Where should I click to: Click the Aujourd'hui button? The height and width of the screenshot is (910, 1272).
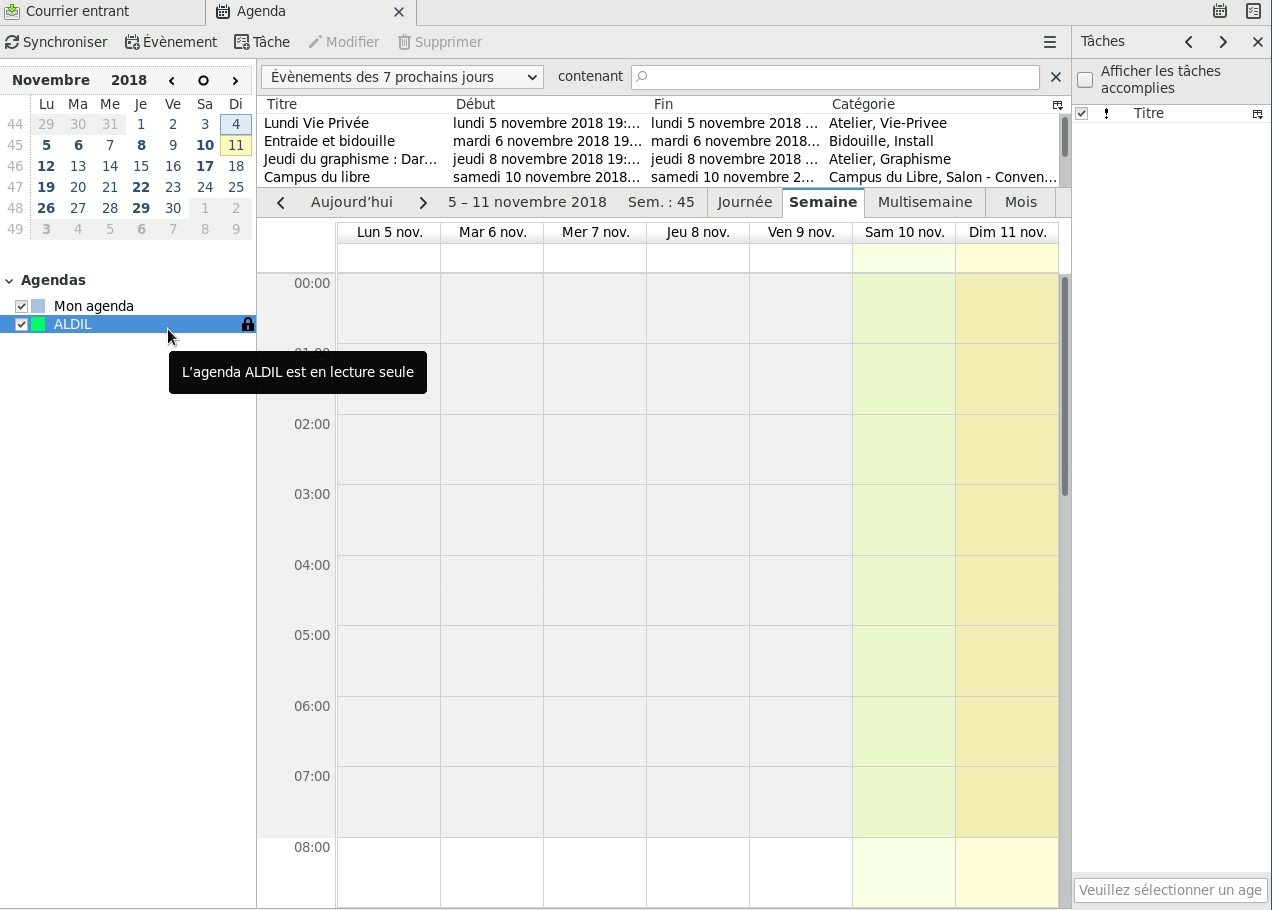tap(352, 202)
